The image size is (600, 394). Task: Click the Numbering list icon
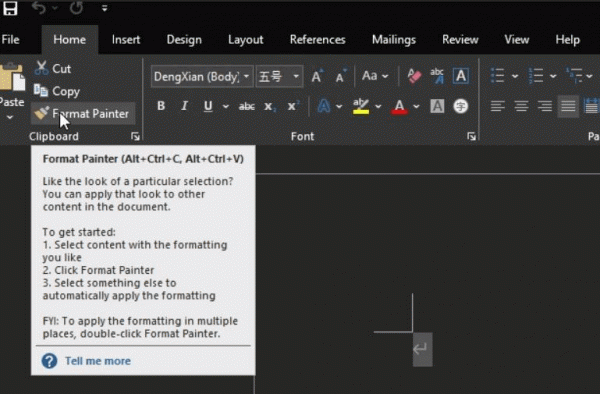(x=535, y=76)
